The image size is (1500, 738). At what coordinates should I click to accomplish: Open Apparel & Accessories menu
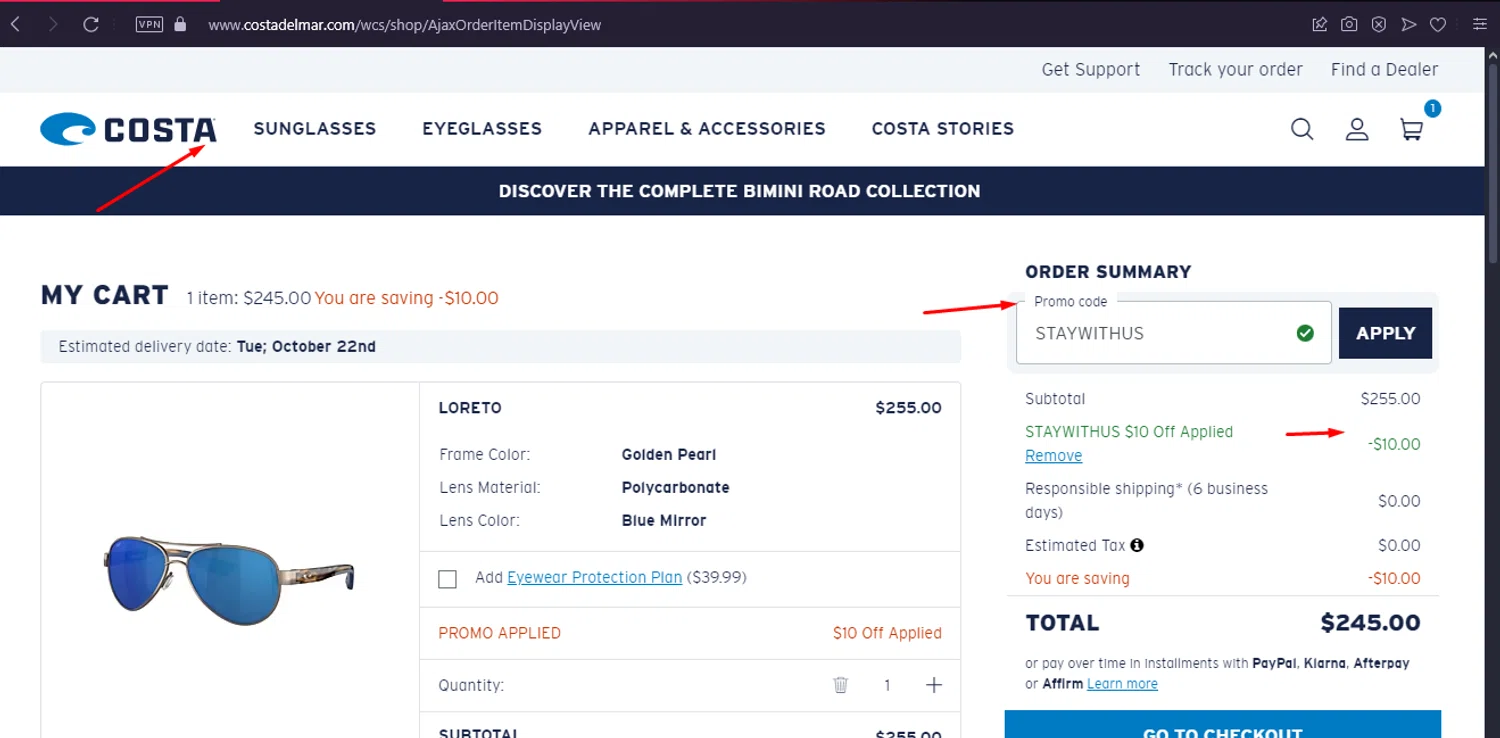(x=707, y=128)
